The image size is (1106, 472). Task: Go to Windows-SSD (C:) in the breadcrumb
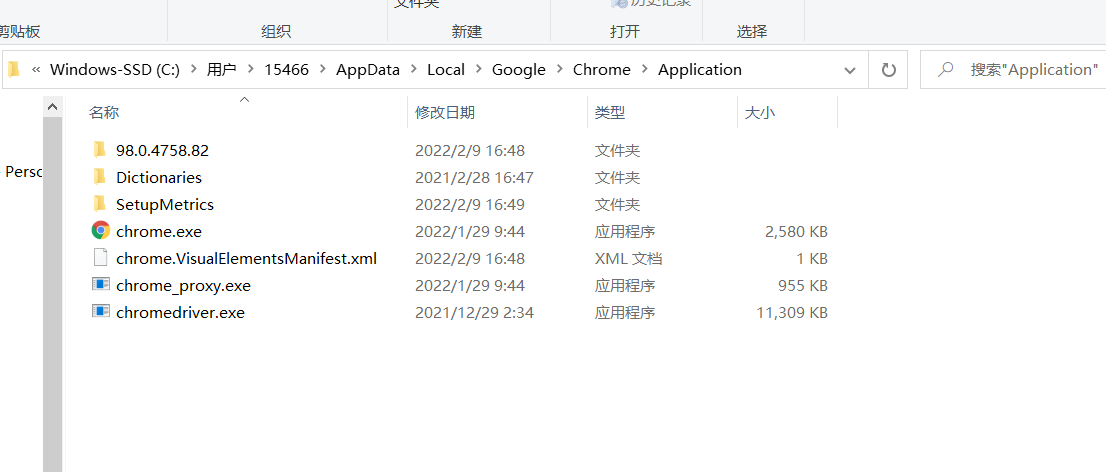[x=115, y=70]
